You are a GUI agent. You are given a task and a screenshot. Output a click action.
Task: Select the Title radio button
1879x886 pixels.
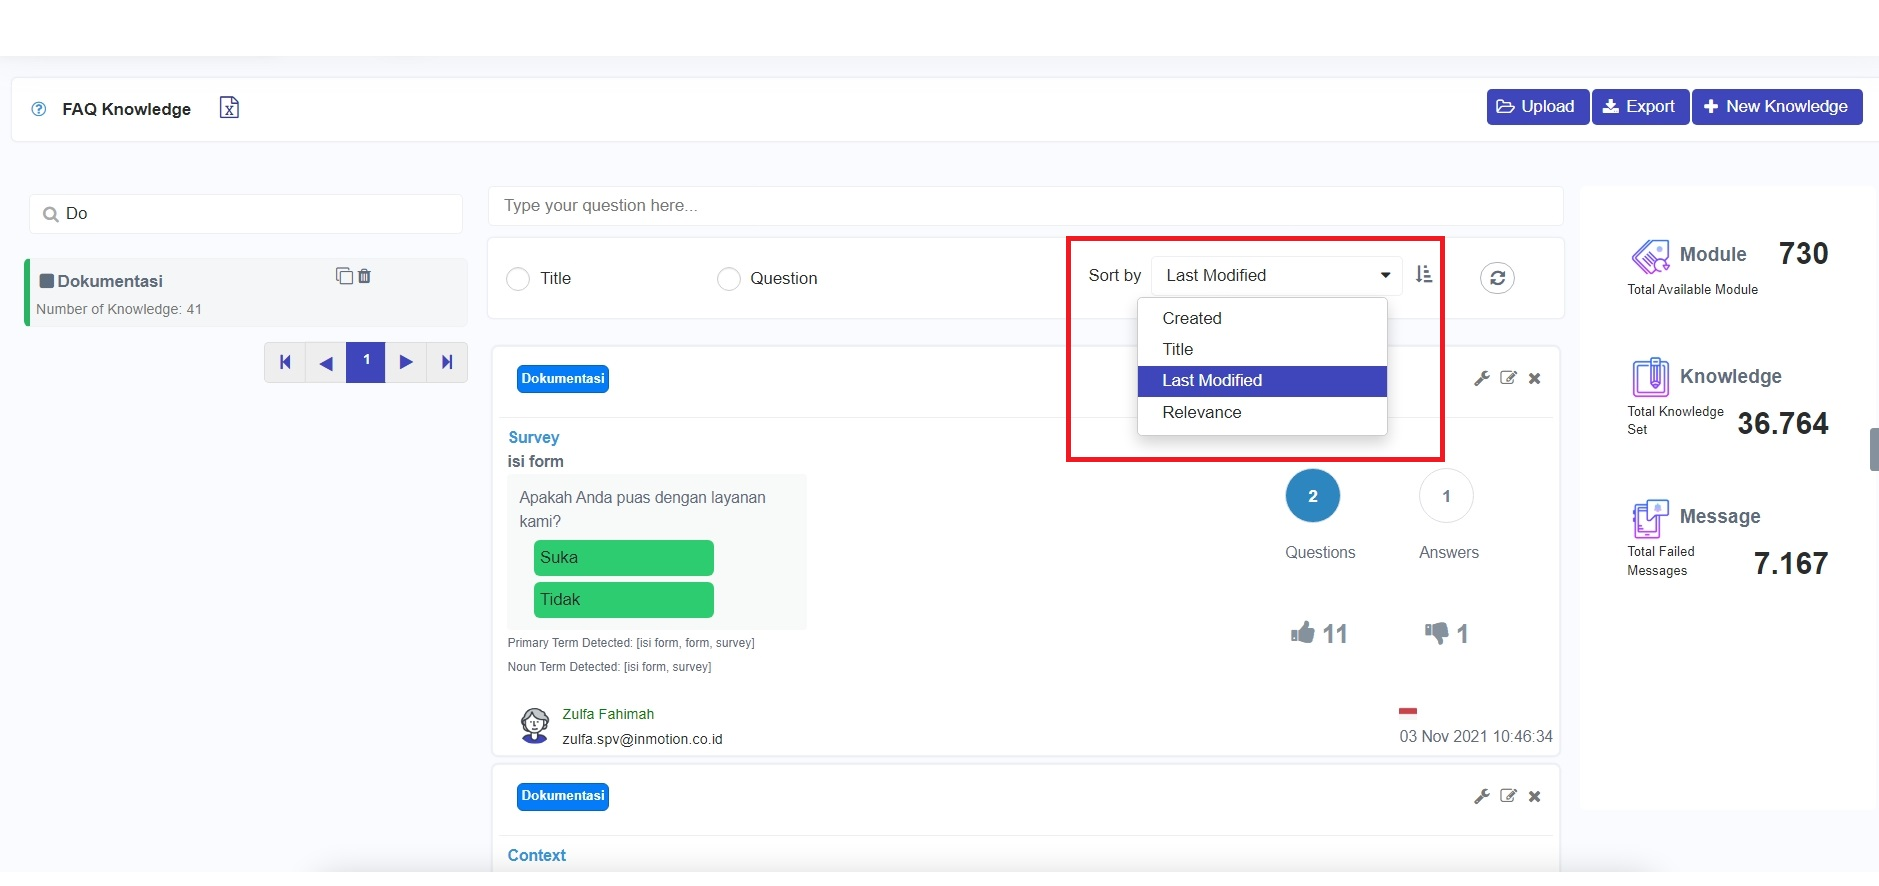tap(518, 279)
